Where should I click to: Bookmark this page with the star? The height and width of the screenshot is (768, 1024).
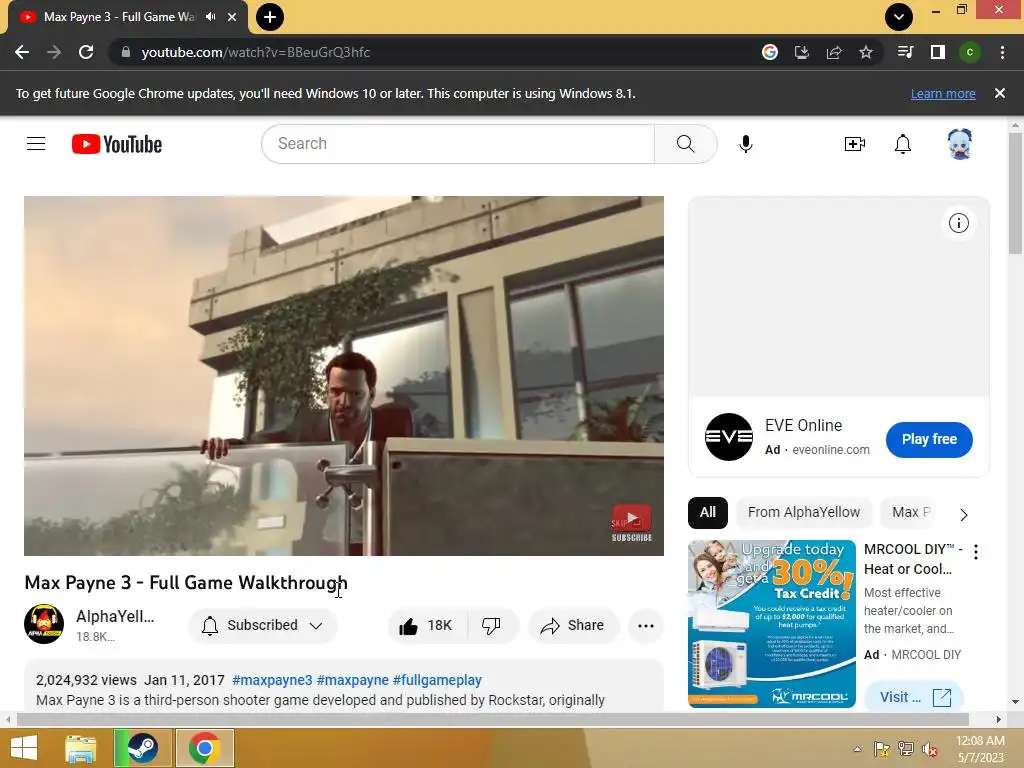point(866,52)
